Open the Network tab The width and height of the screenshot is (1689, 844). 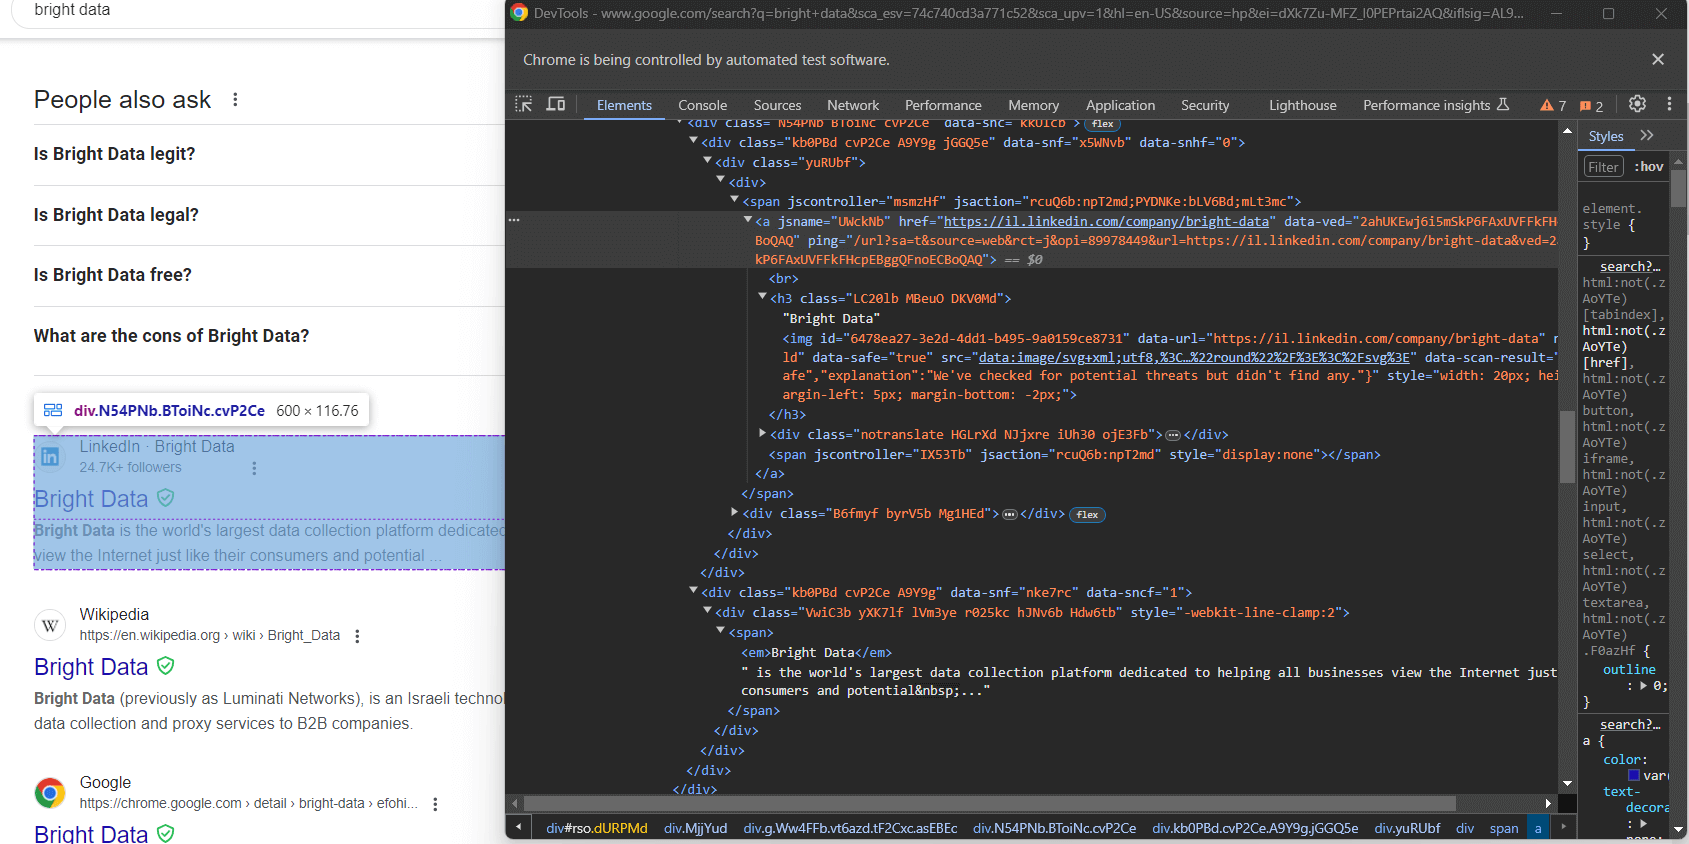852,105
